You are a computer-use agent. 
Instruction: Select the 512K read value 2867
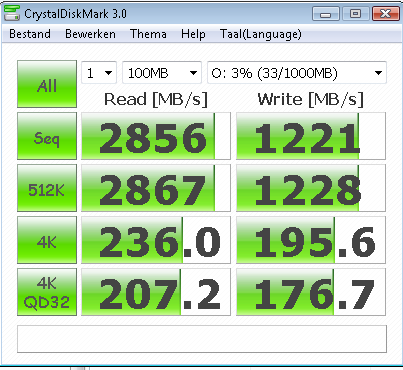click(x=156, y=188)
